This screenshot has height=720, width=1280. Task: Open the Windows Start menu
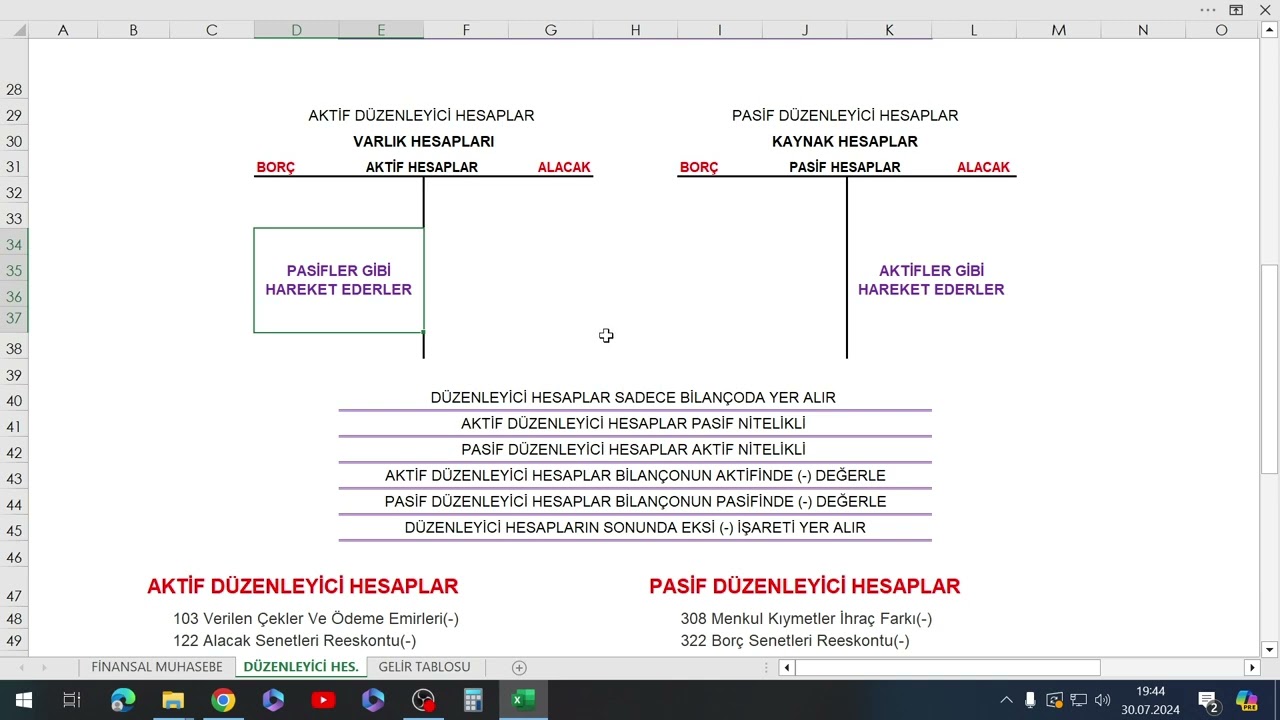click(x=23, y=700)
